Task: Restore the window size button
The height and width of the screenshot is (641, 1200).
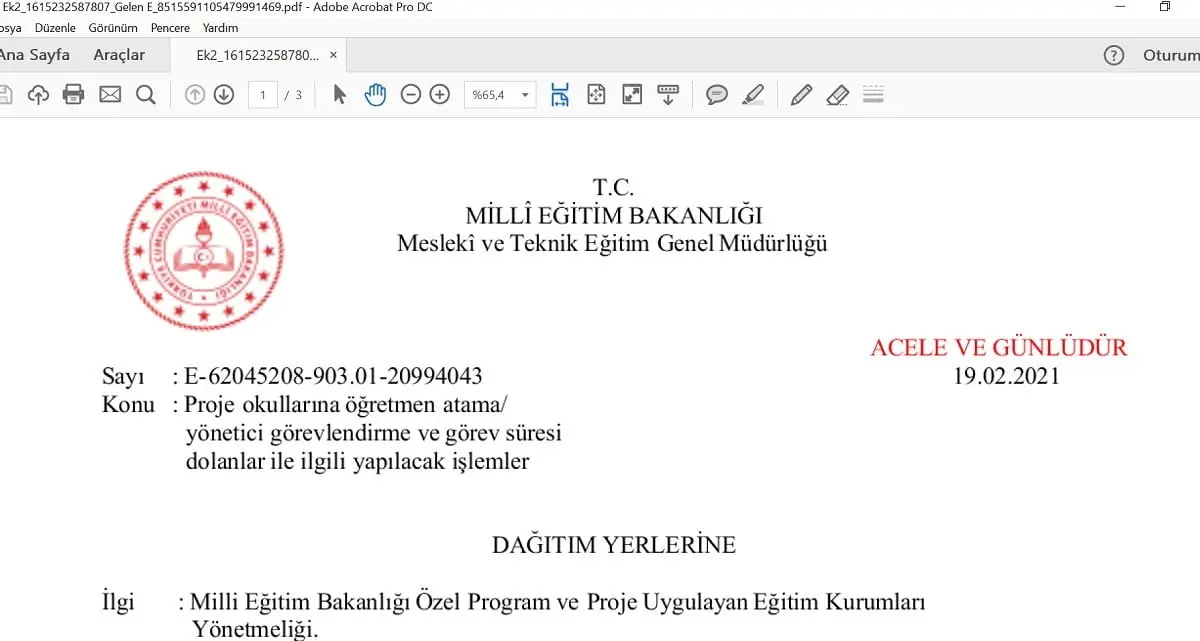Action: [x=1165, y=7]
